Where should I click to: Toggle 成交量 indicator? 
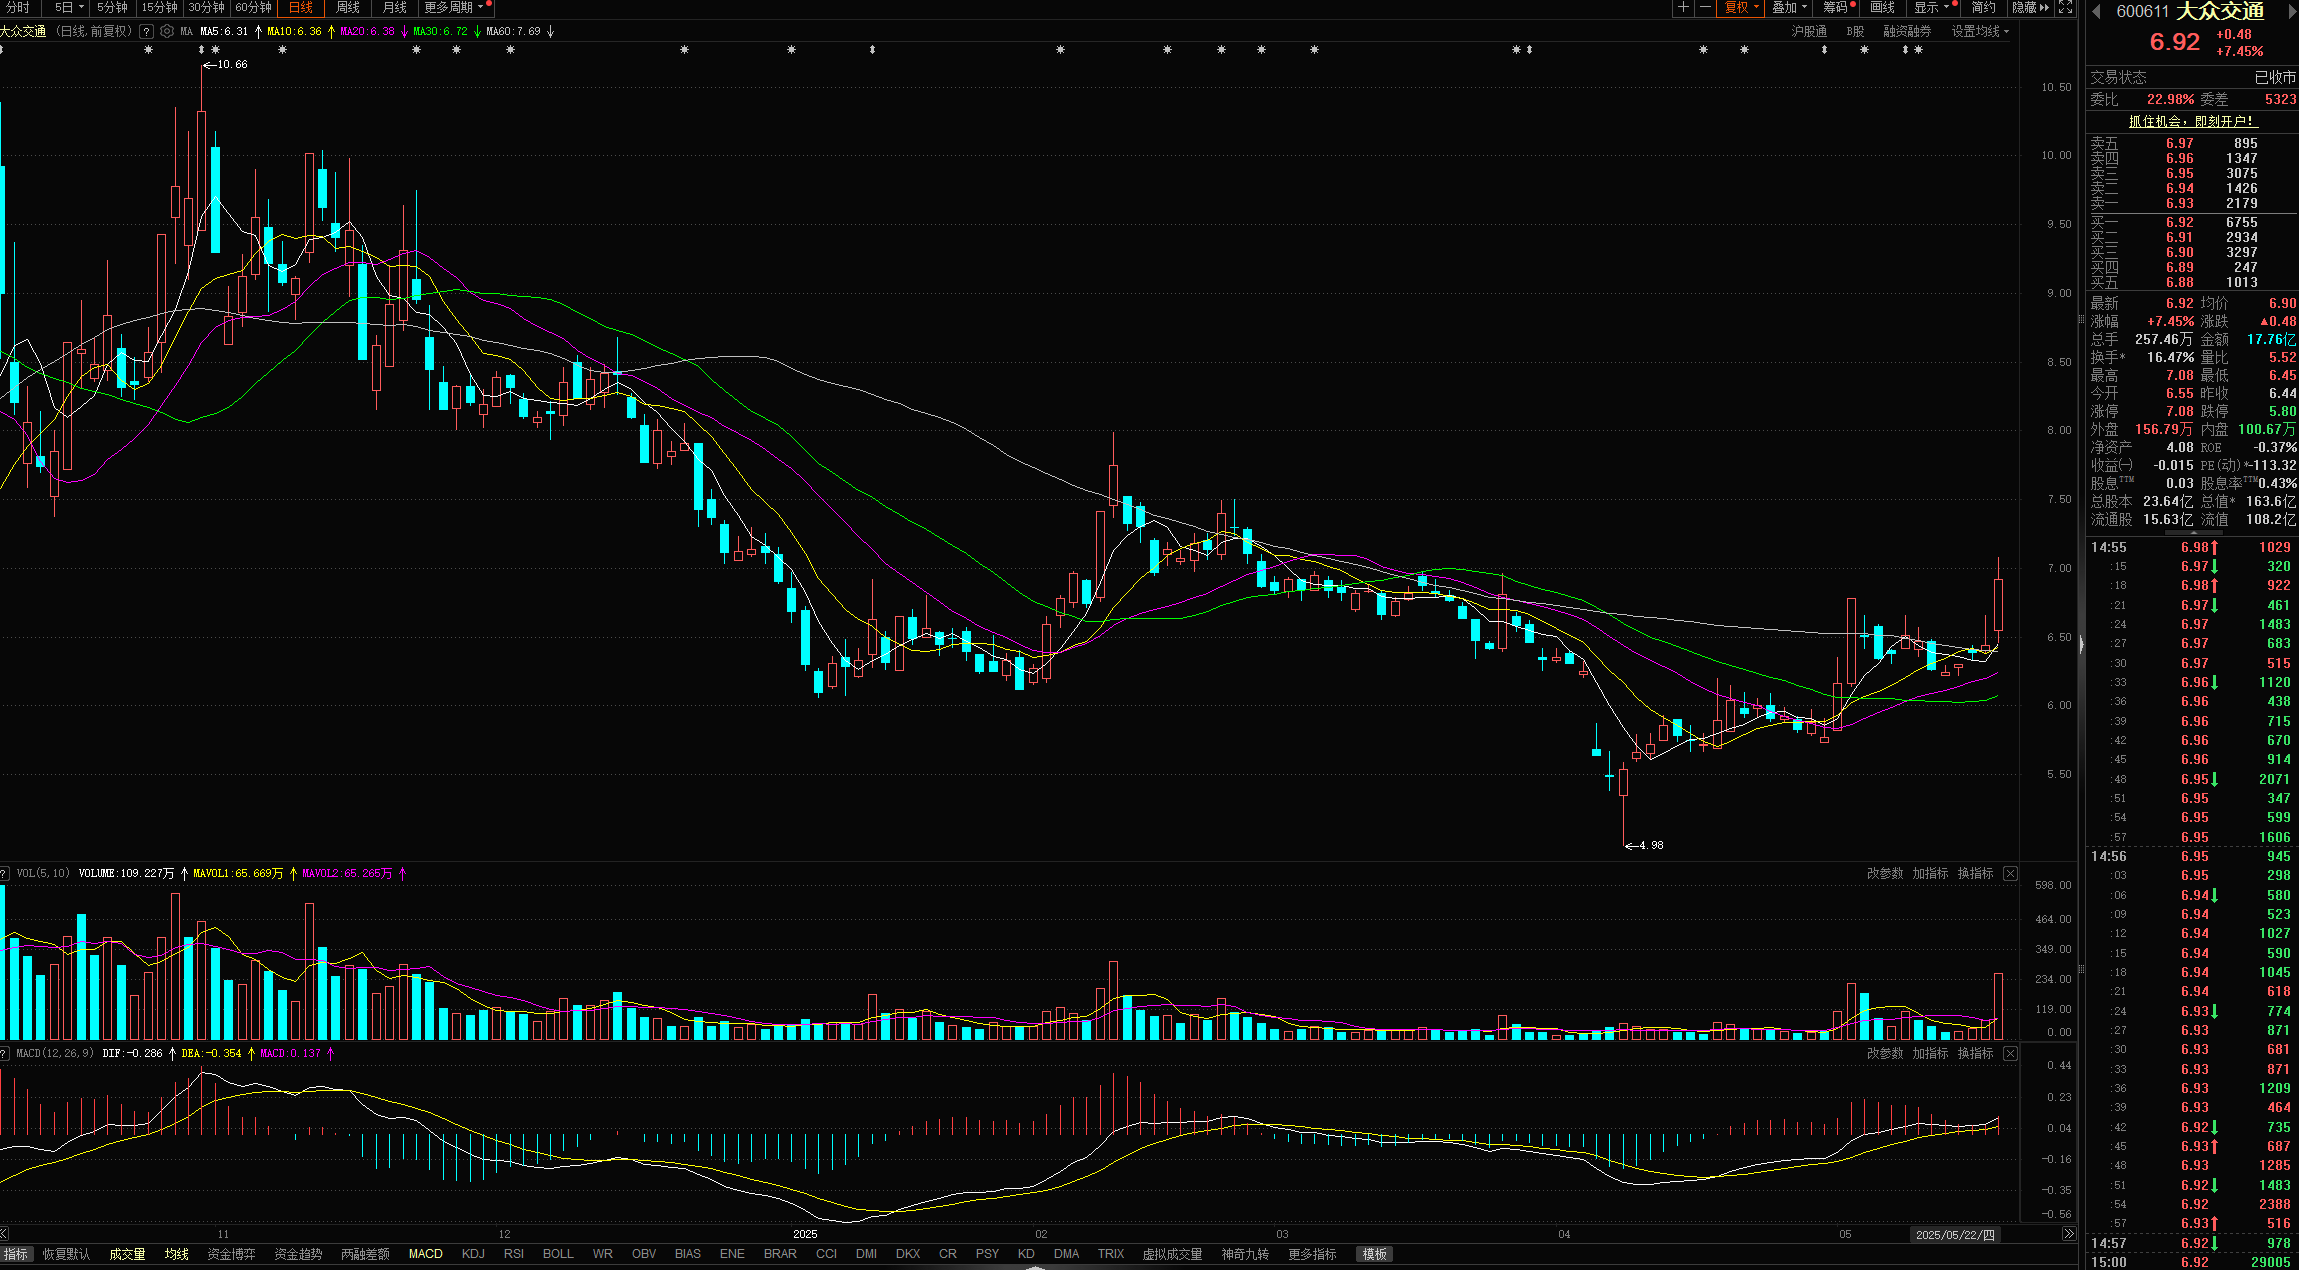(127, 1254)
